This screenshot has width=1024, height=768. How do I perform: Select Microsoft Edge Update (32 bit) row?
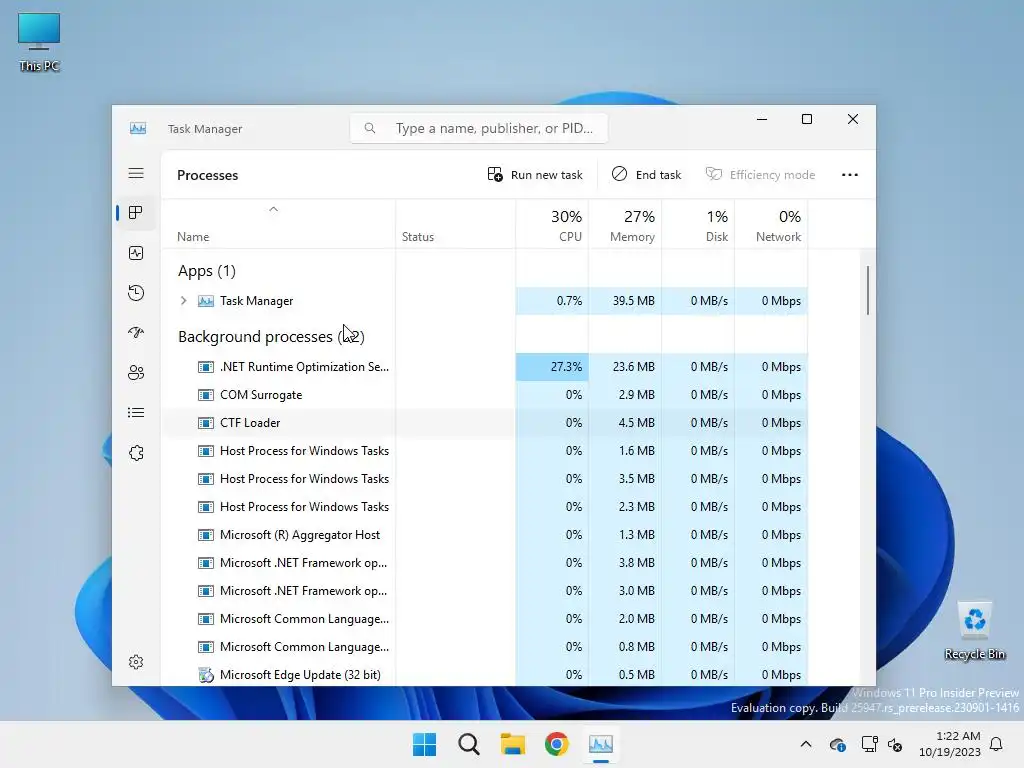[x=484, y=675]
